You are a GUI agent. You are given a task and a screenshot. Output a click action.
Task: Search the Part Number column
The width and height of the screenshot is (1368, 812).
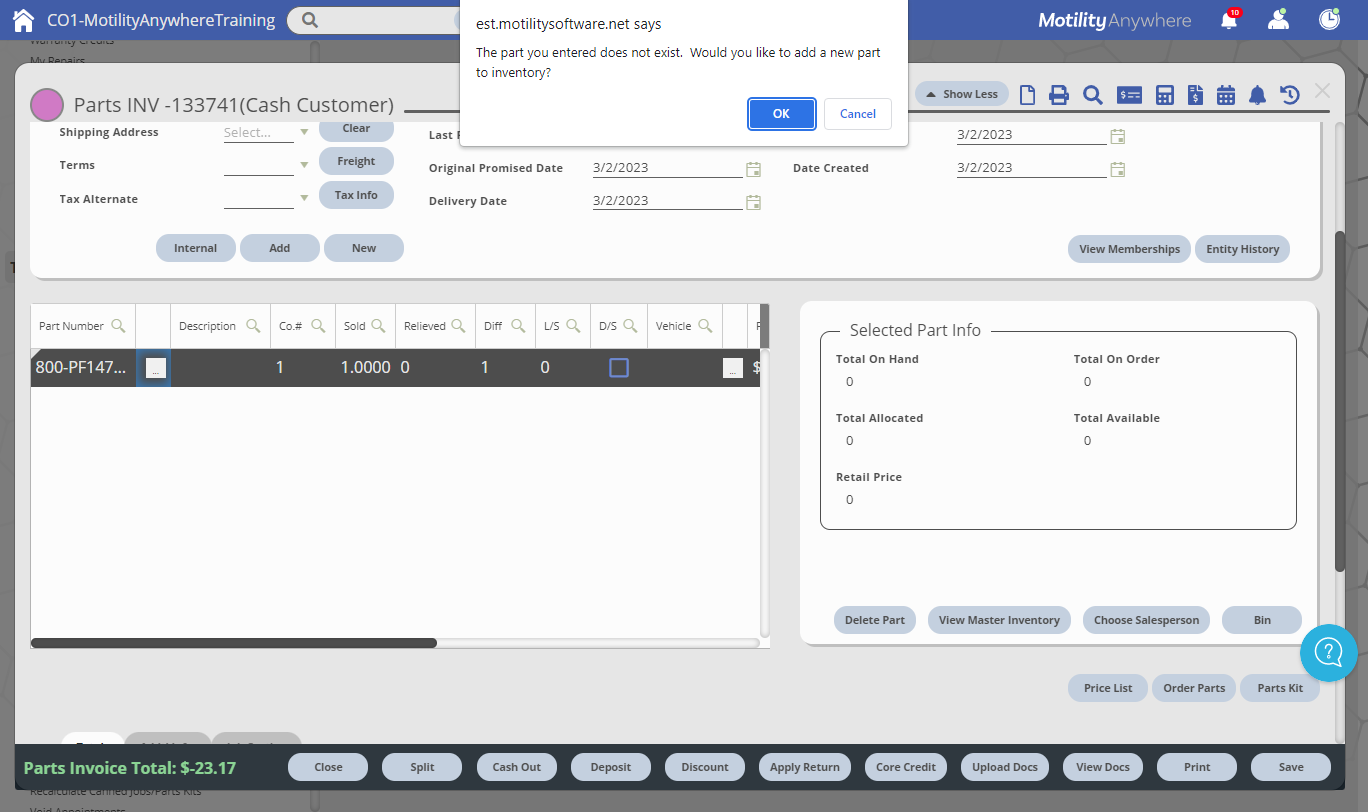(118, 326)
